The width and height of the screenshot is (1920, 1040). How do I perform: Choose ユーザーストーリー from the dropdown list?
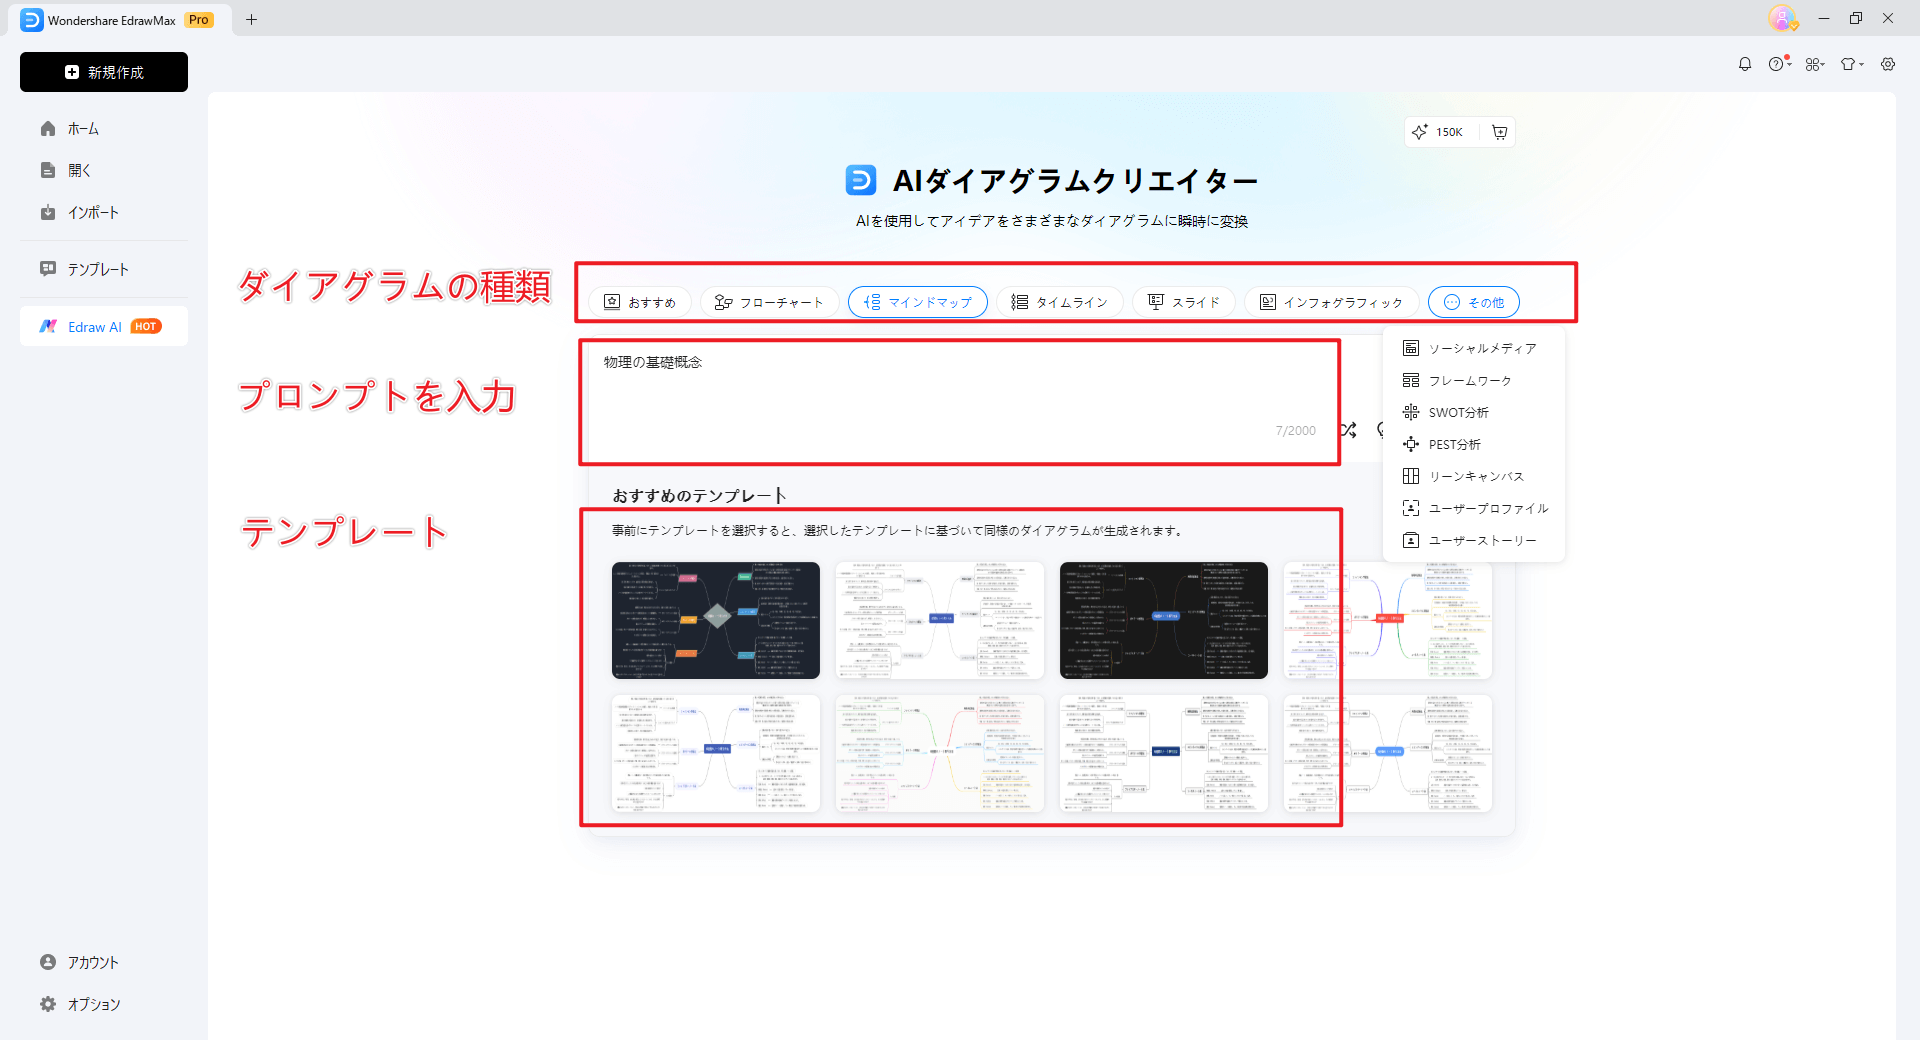(1474, 540)
